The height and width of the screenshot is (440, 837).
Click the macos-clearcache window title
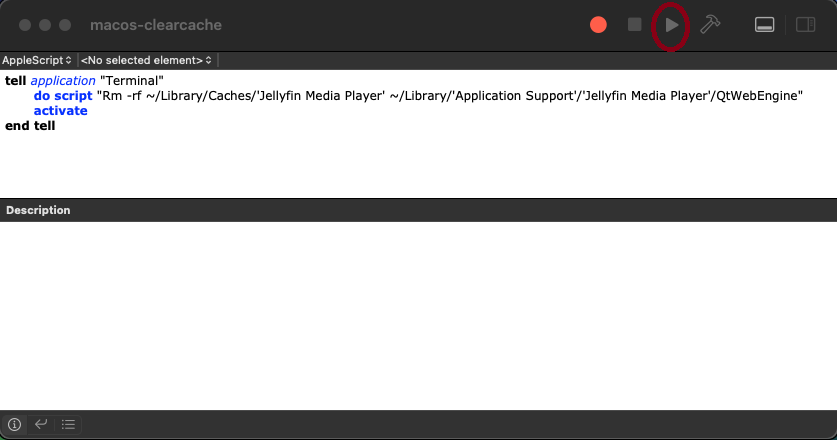point(155,25)
